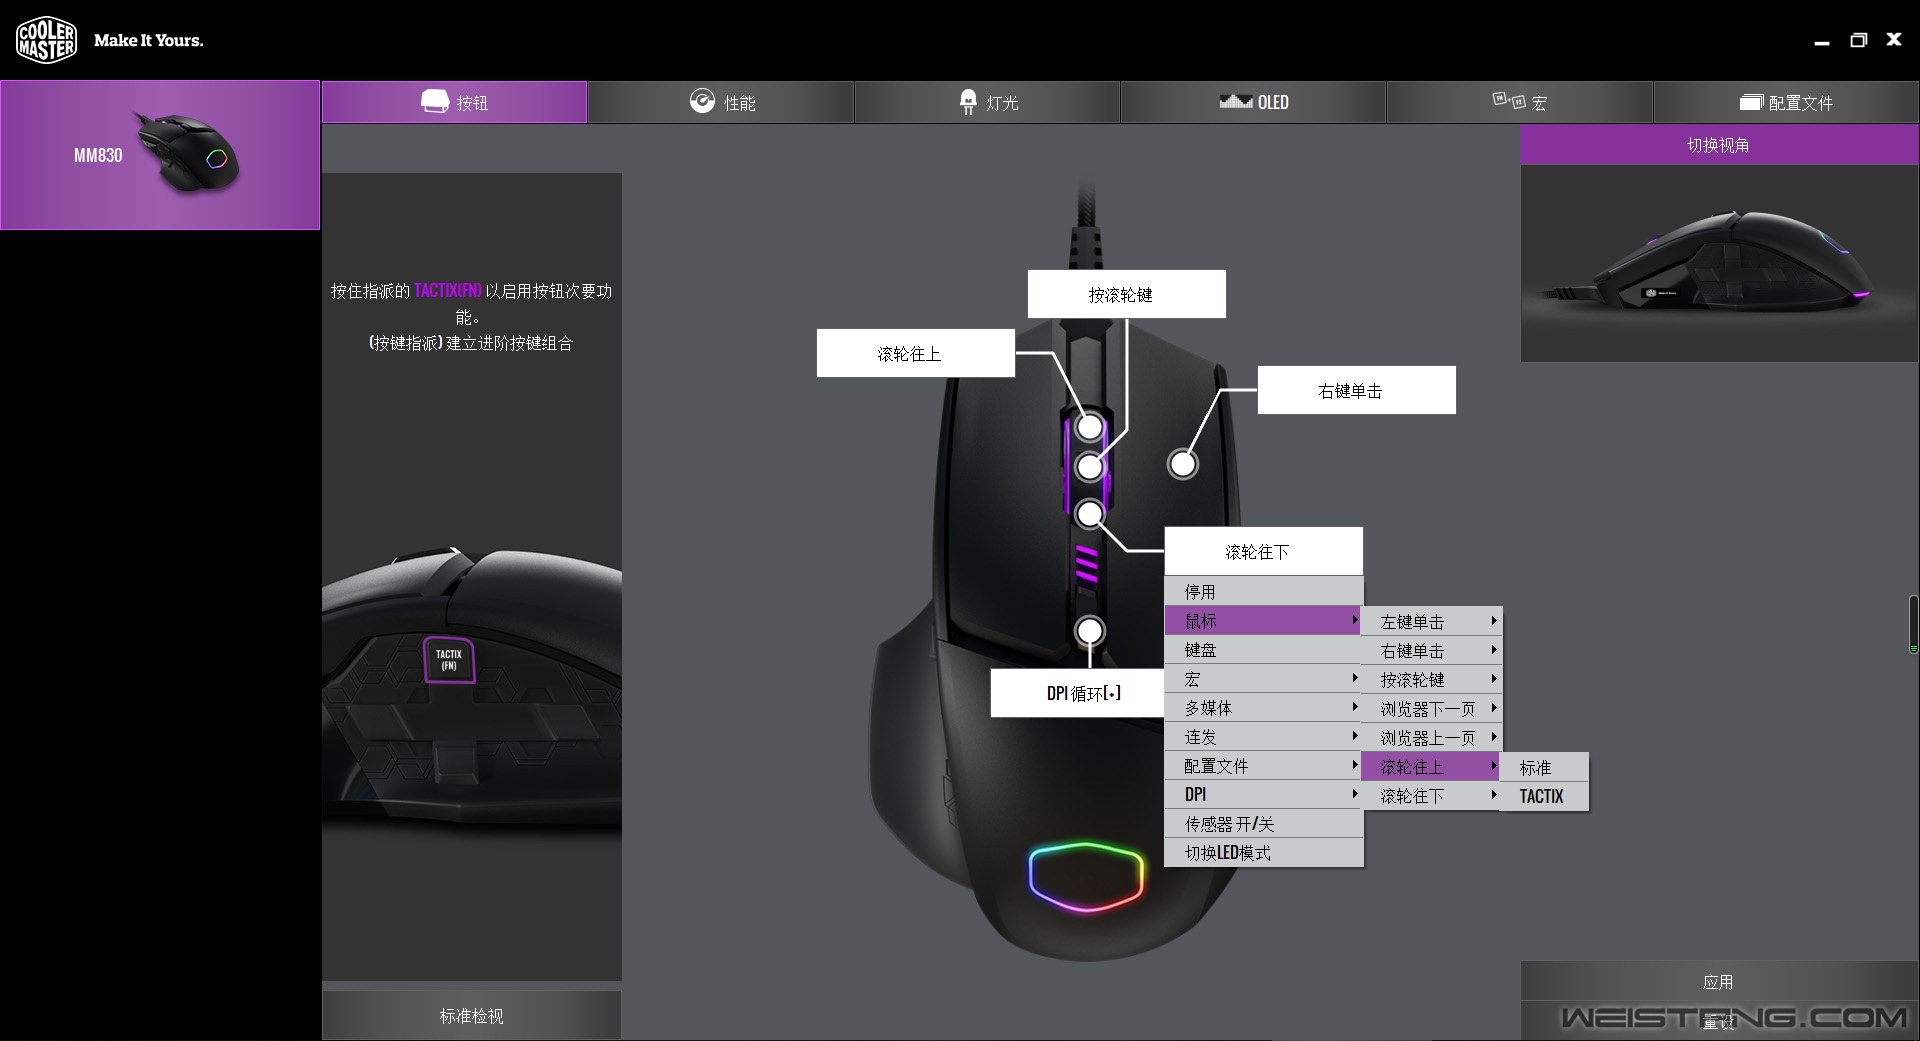The height and width of the screenshot is (1041, 1920).
Task: Expand the 宏 submenu in dropdown list
Action: coord(1264,678)
